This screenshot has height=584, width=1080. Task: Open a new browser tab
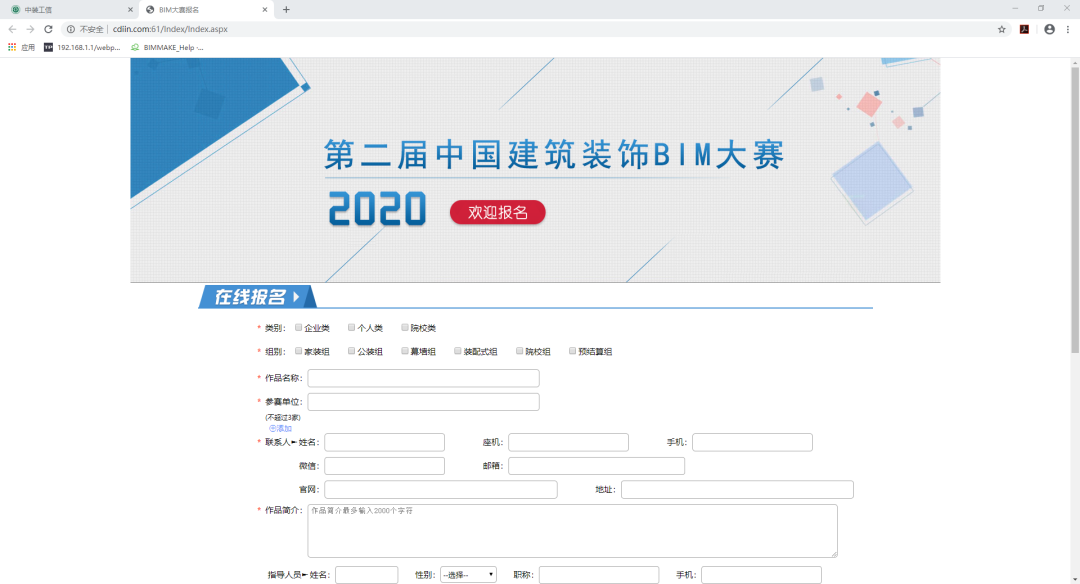287,10
